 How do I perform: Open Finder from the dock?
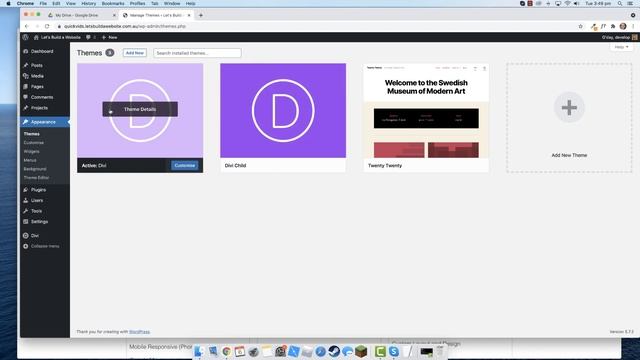(x=199, y=351)
